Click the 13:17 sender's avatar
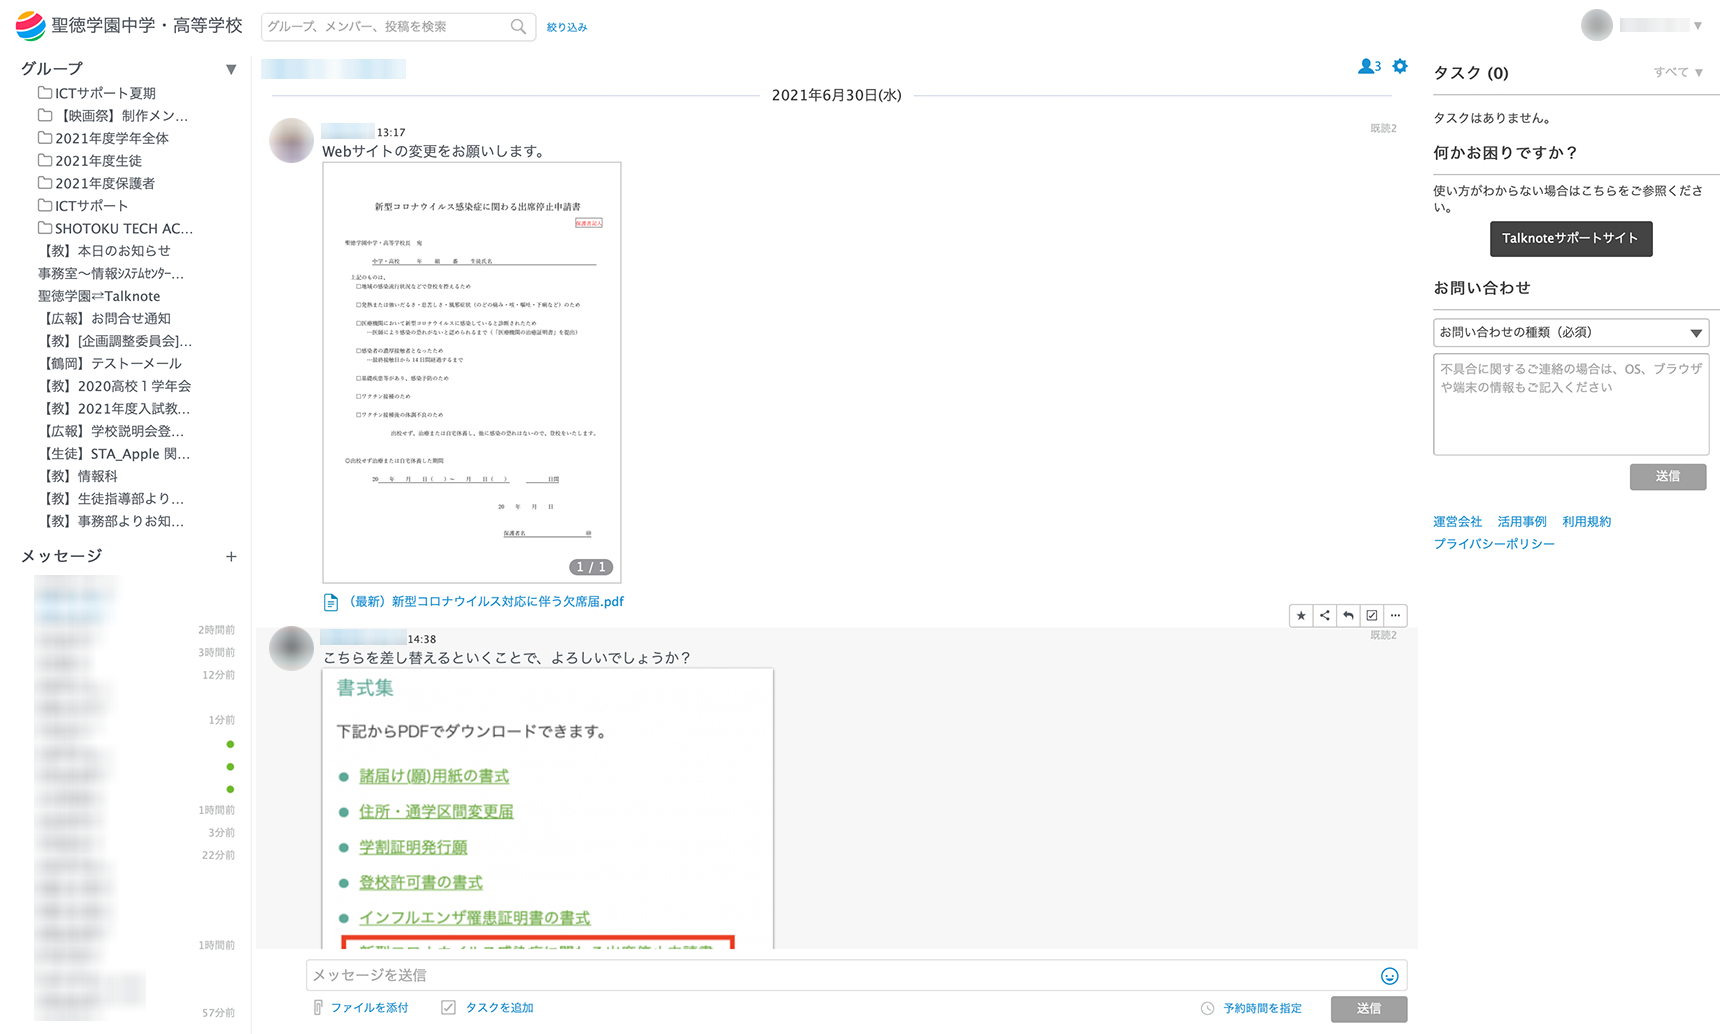 [292, 140]
